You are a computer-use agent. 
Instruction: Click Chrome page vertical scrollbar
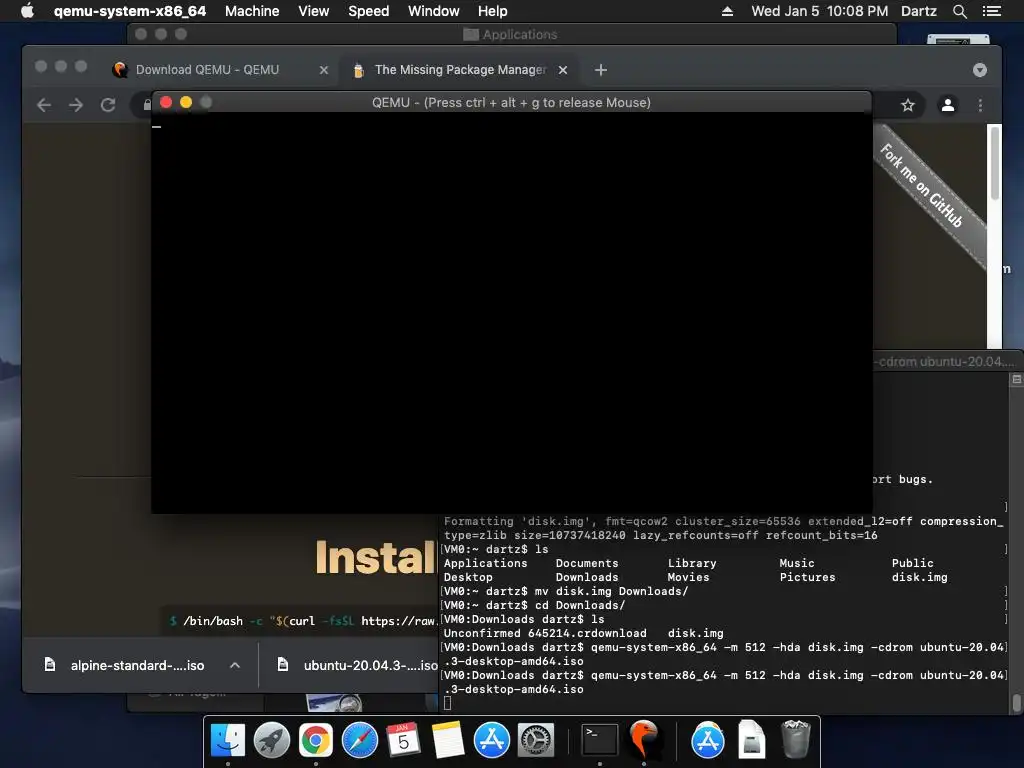(x=995, y=163)
